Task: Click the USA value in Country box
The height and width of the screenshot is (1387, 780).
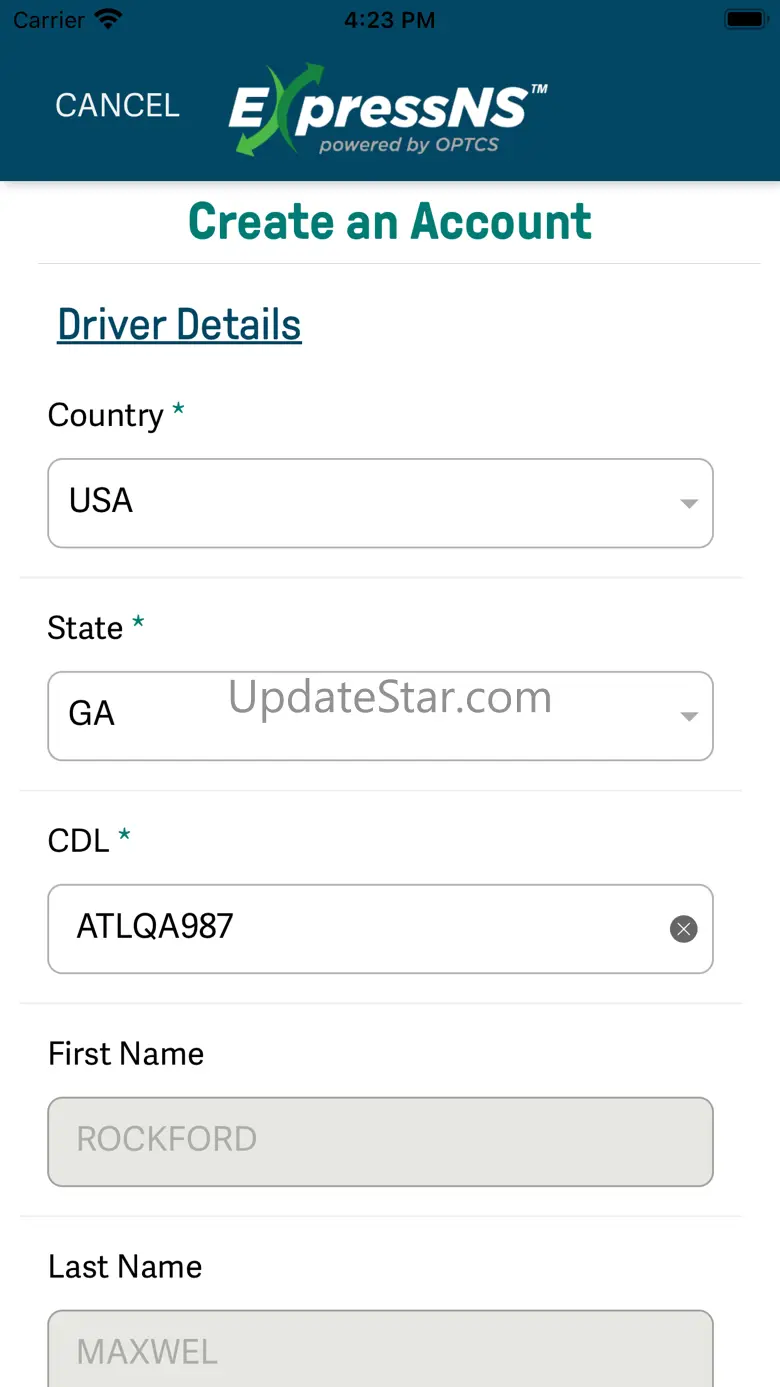Action: 101,501
